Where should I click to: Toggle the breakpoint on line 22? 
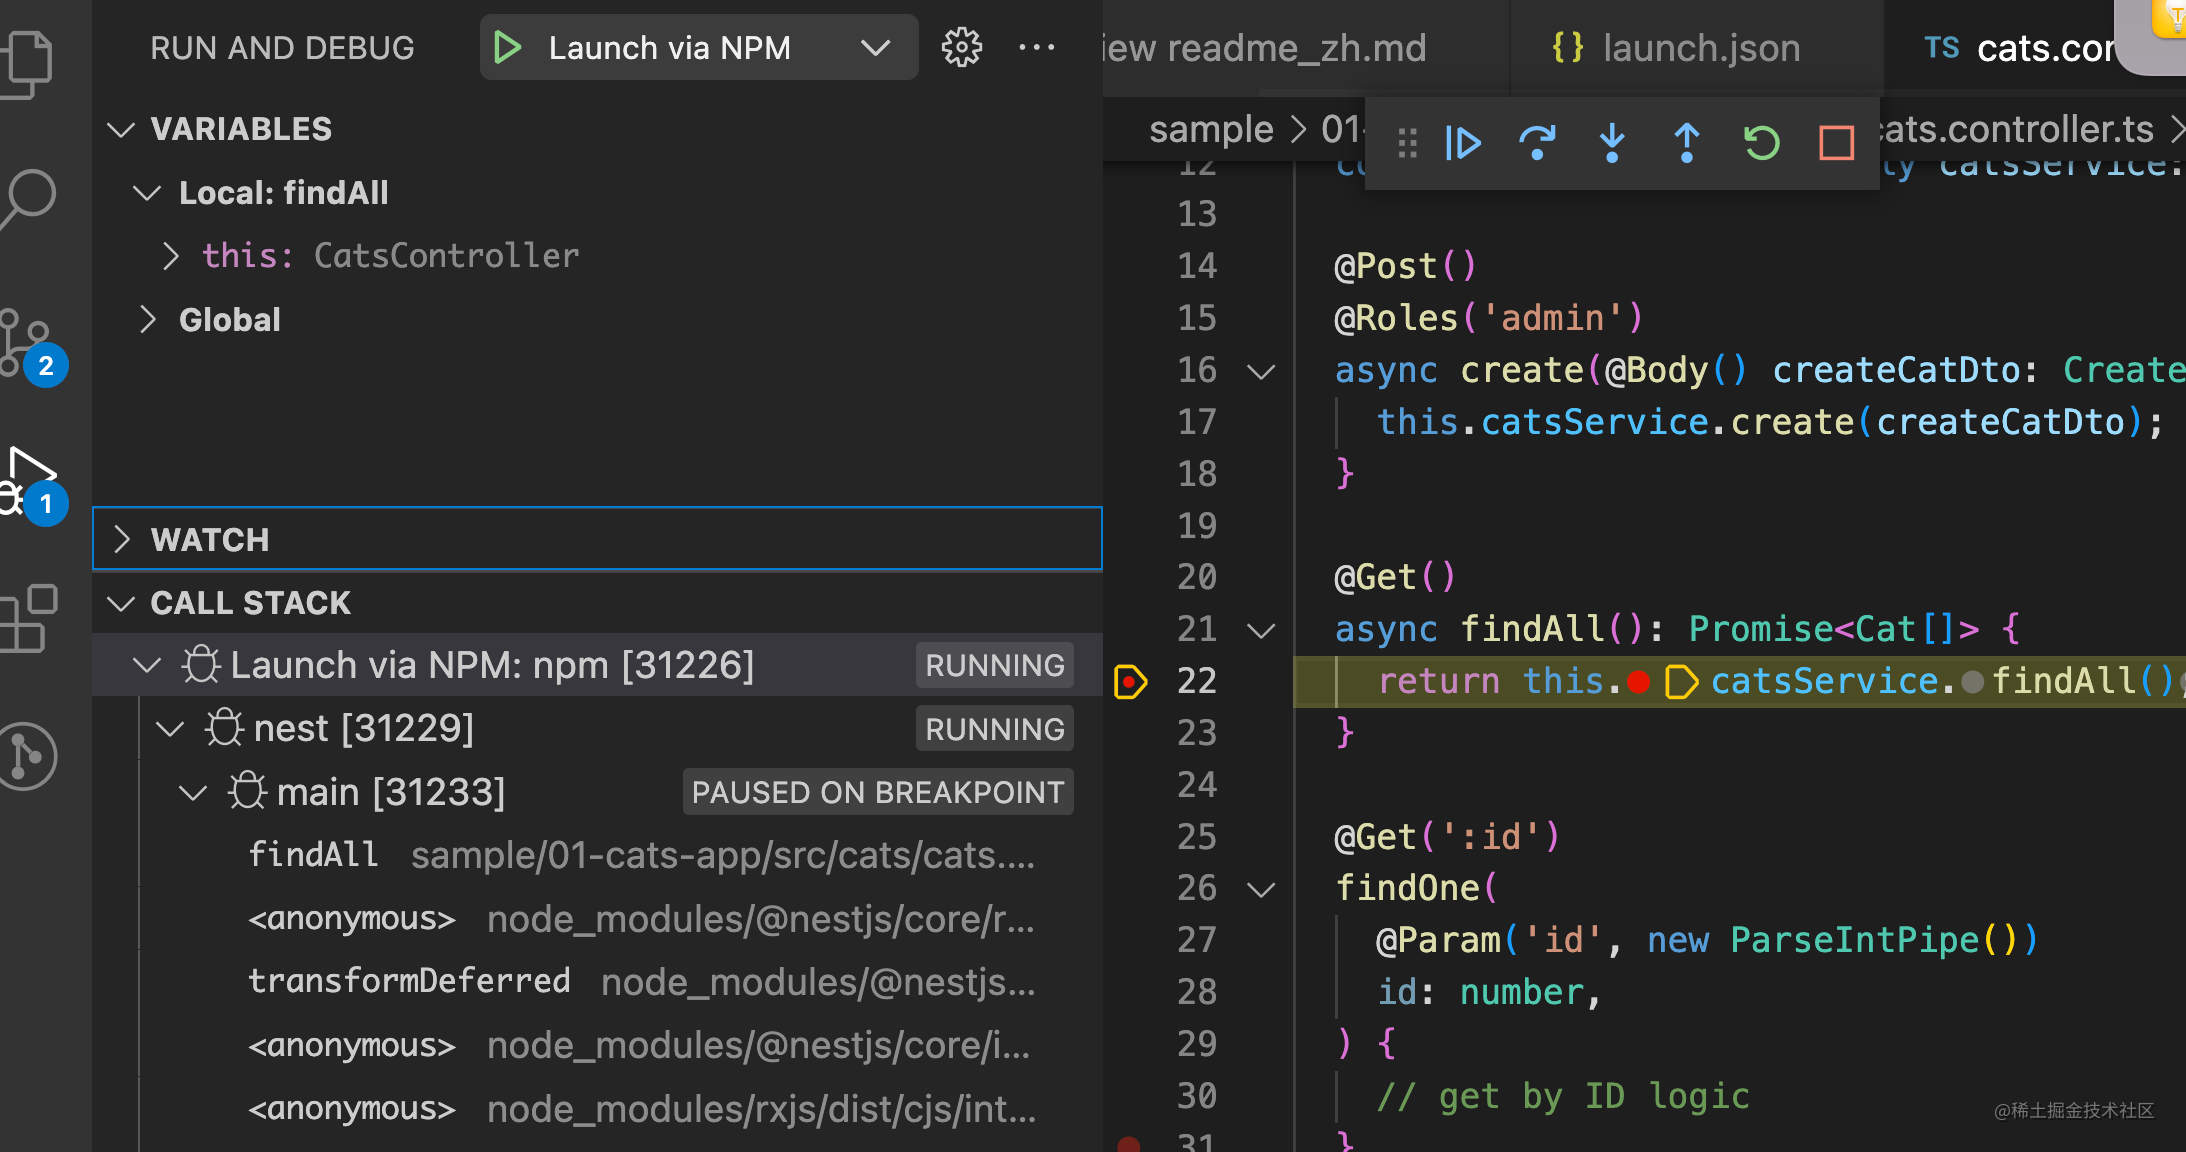[x=1130, y=682]
